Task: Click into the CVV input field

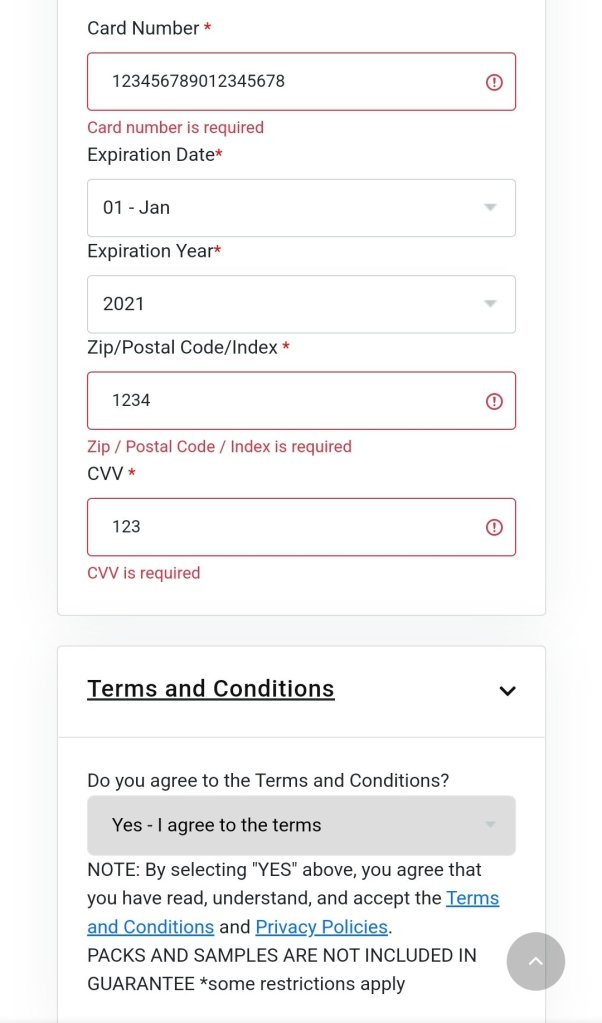Action: (280, 527)
